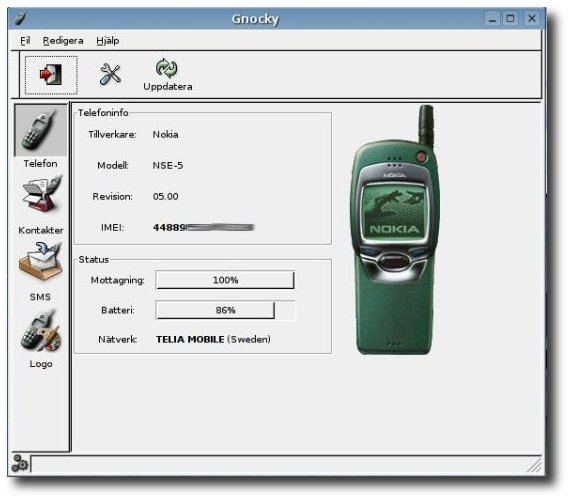Image resolution: width=570 pixels, height=500 pixels.
Task: Open the Hjälp menu
Action: [x=108, y=40]
